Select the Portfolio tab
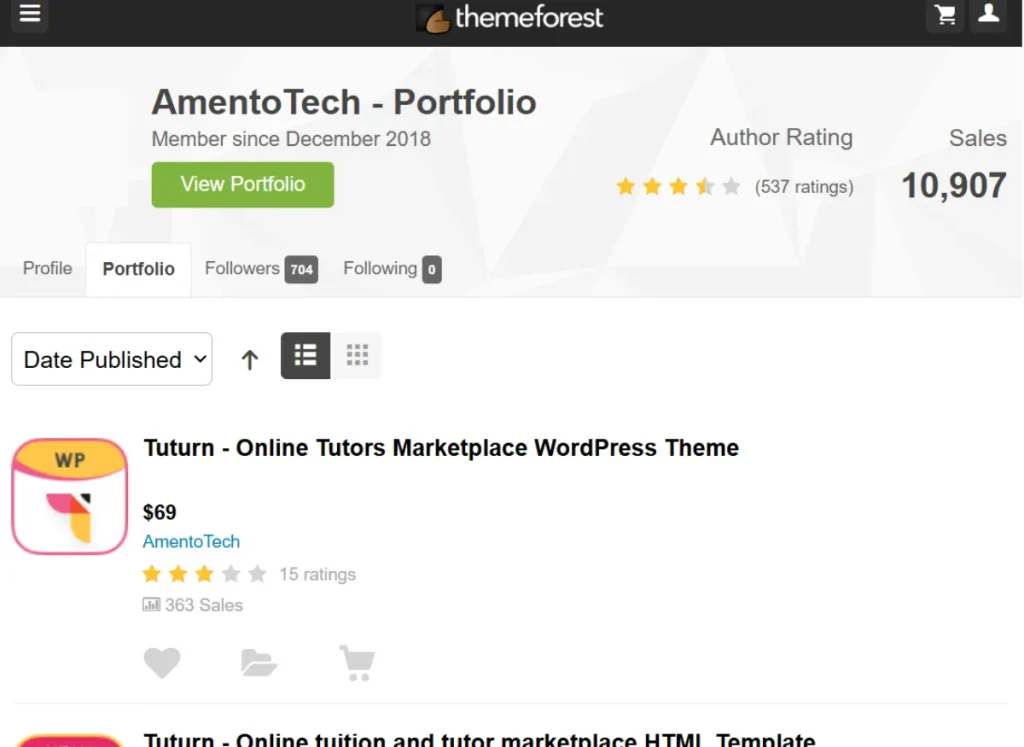The height and width of the screenshot is (747, 1024). click(138, 269)
